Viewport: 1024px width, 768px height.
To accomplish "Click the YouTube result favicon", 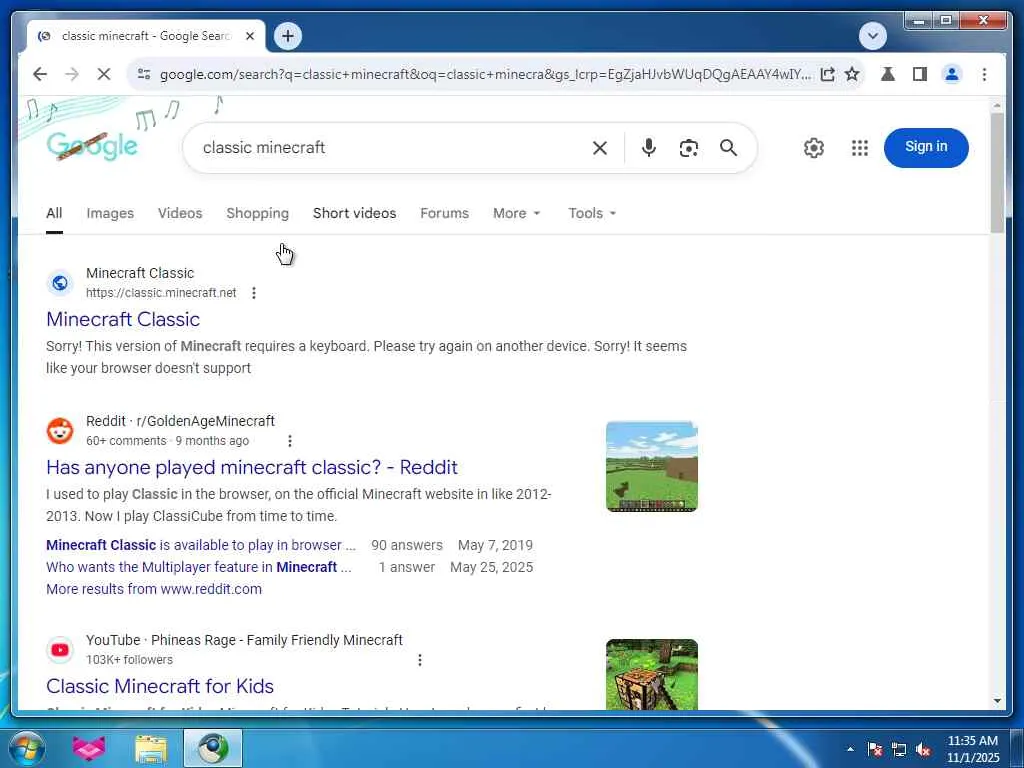I will click(x=59, y=650).
